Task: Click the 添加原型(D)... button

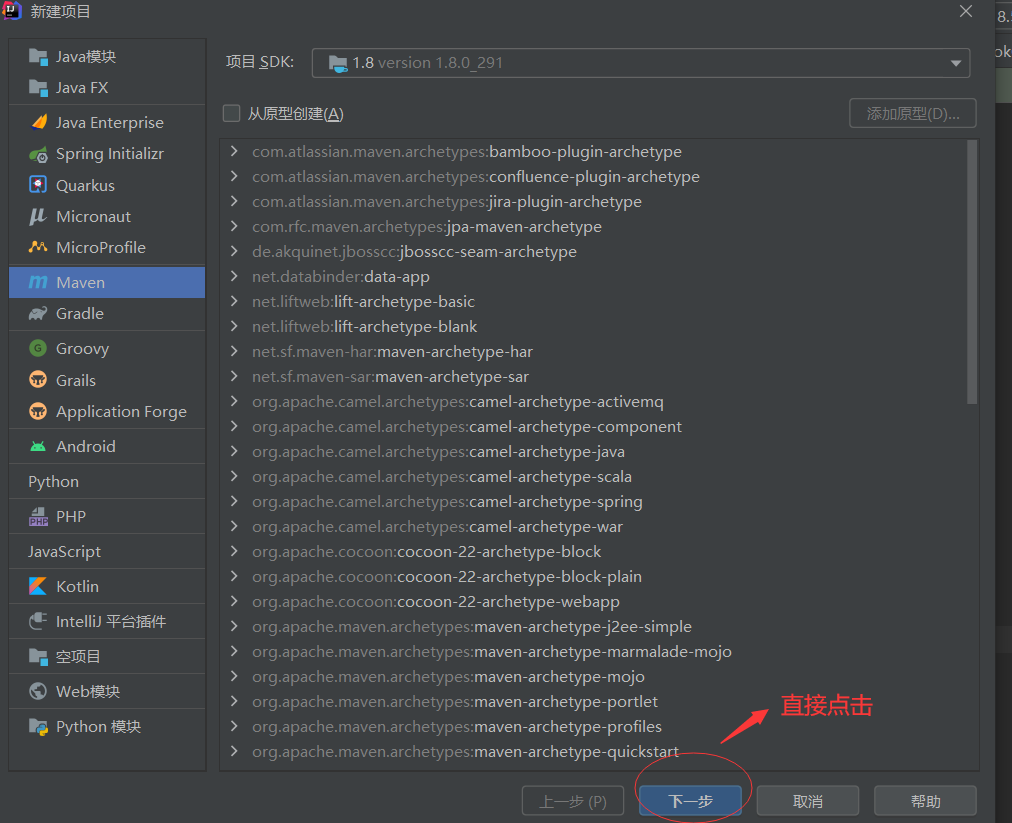Action: point(913,114)
